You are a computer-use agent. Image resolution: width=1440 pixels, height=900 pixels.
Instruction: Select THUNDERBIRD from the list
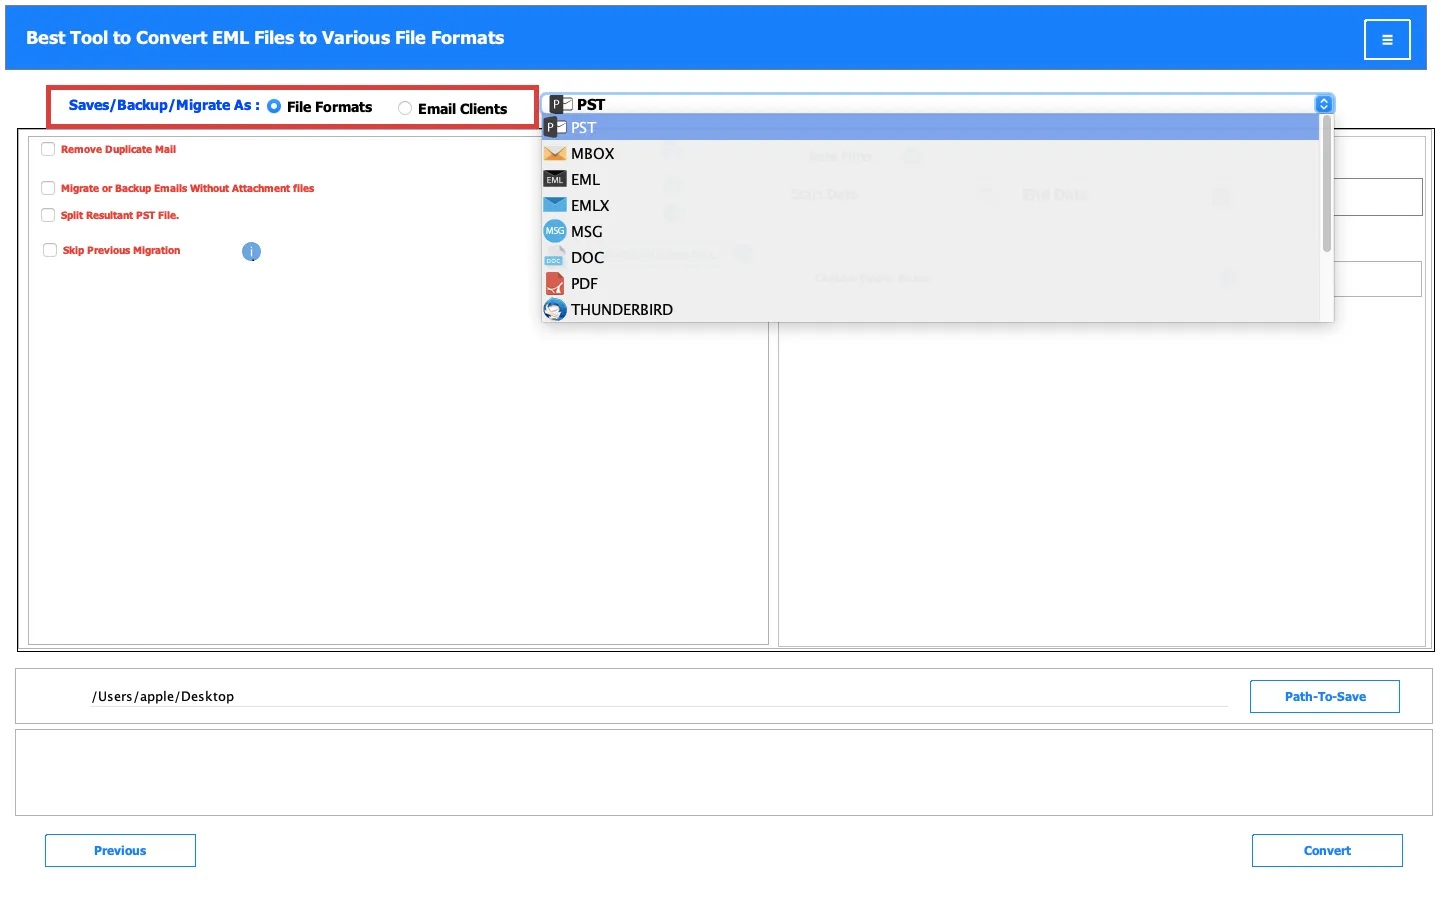(x=931, y=310)
